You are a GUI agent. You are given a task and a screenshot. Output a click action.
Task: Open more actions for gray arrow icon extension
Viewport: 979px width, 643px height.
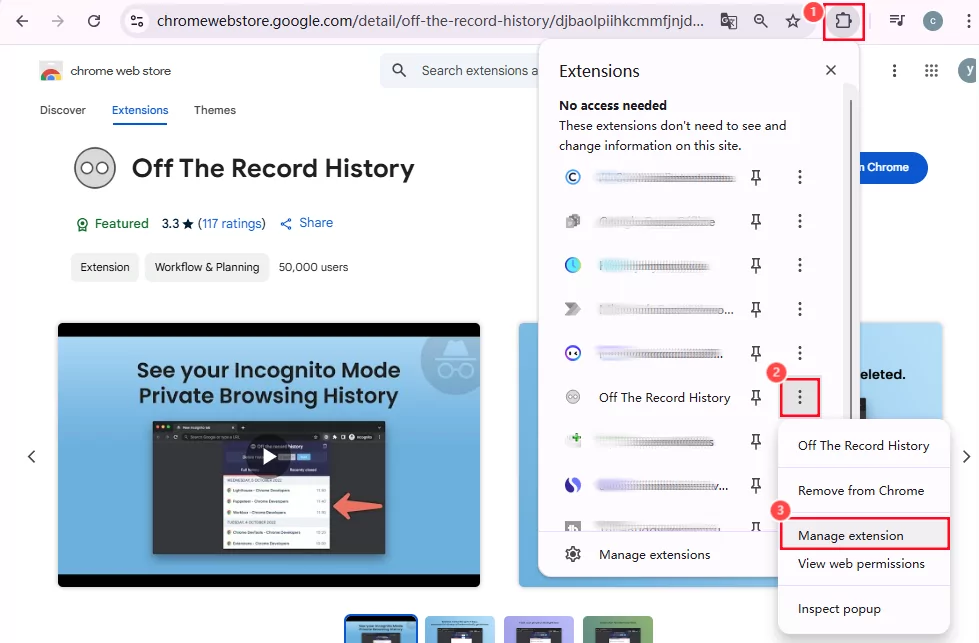[799, 309]
